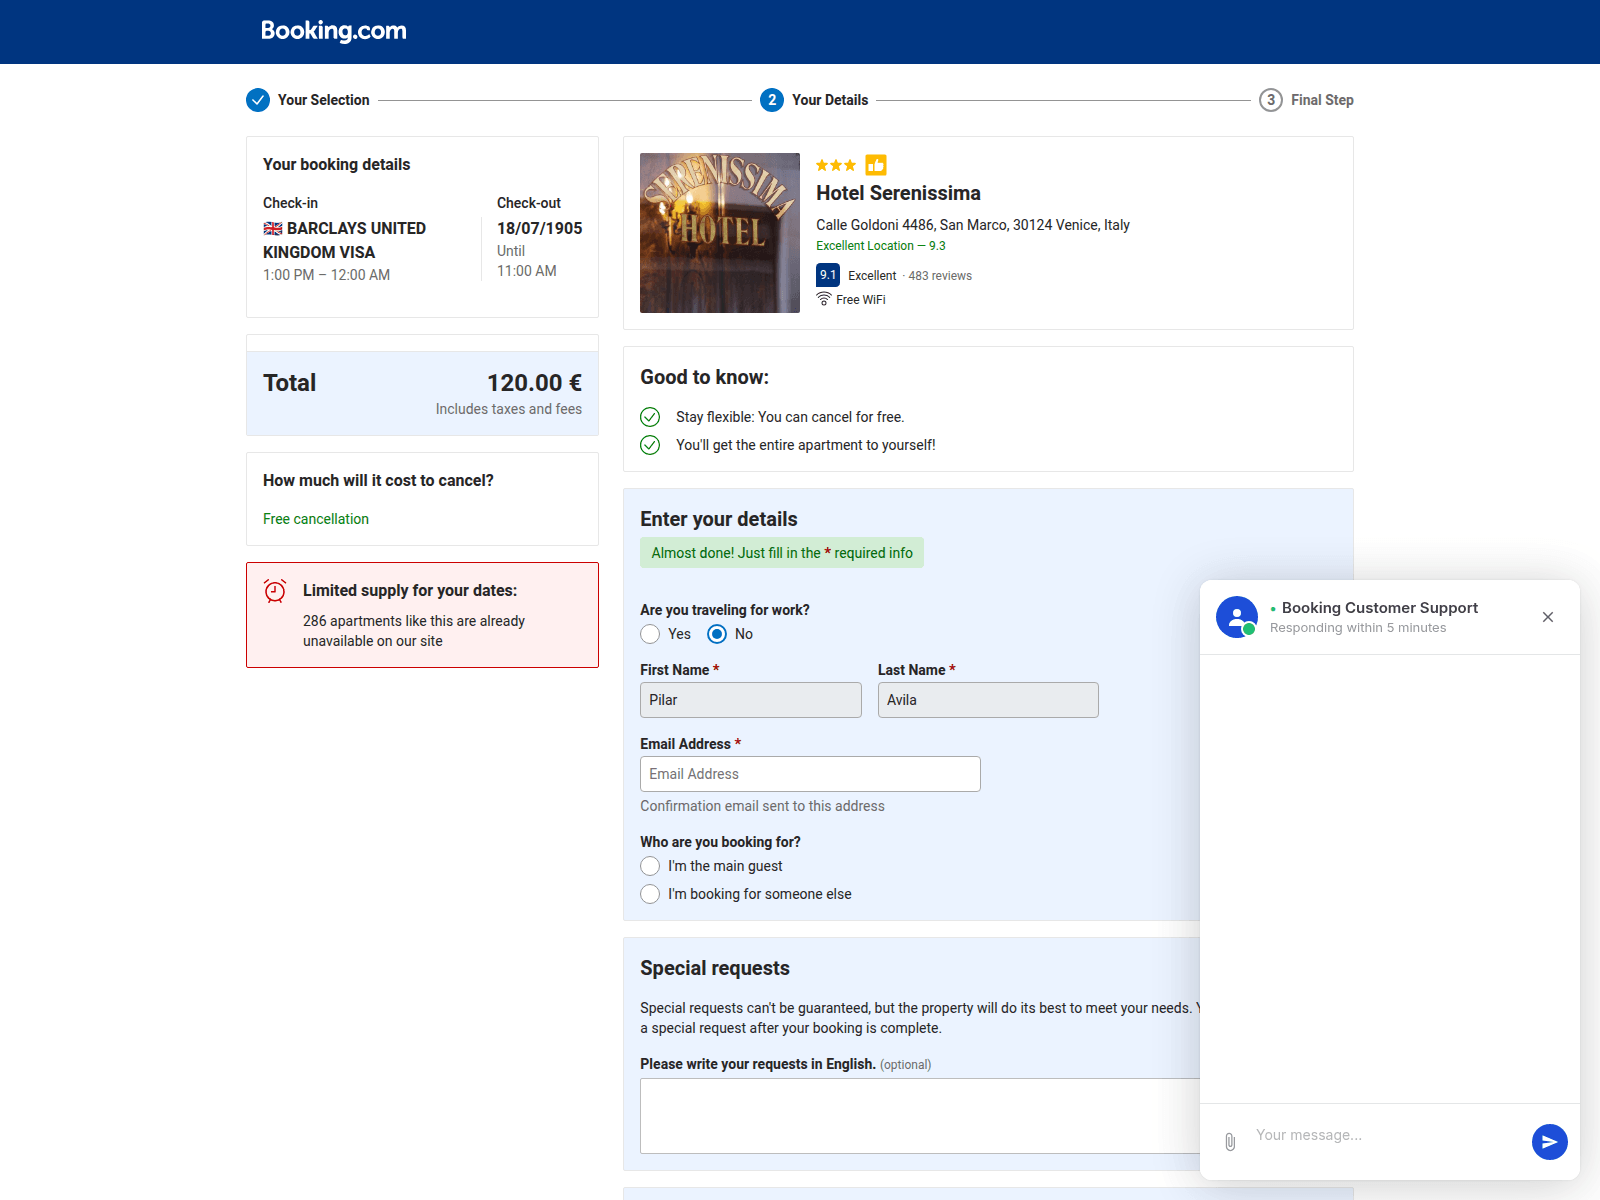Click the Hotel Serenissima title
1600x1200 pixels.
coord(898,193)
